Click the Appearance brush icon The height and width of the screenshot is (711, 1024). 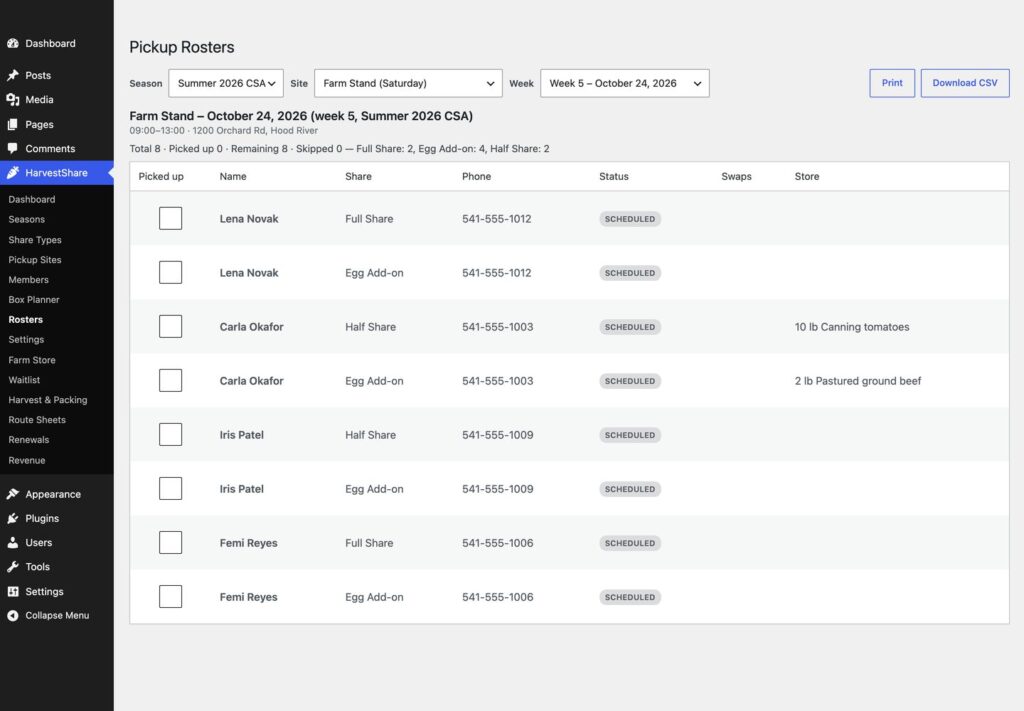pyautogui.click(x=12, y=494)
